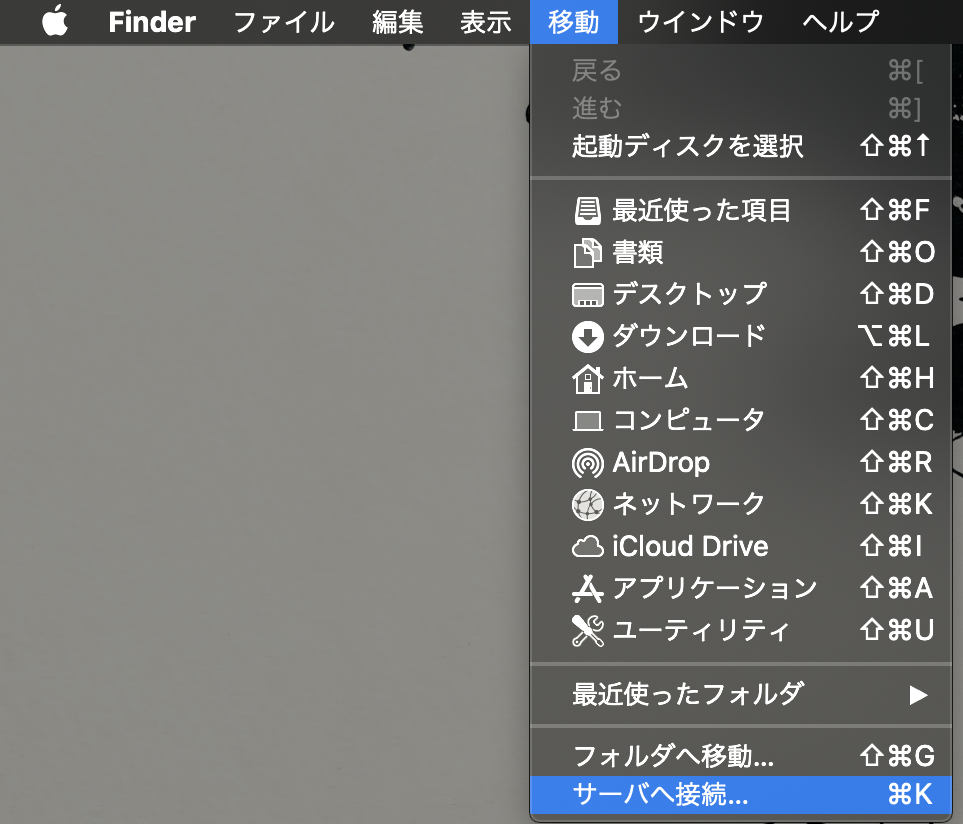
Task: Click the 書類 documents icon
Action: pyautogui.click(x=588, y=252)
